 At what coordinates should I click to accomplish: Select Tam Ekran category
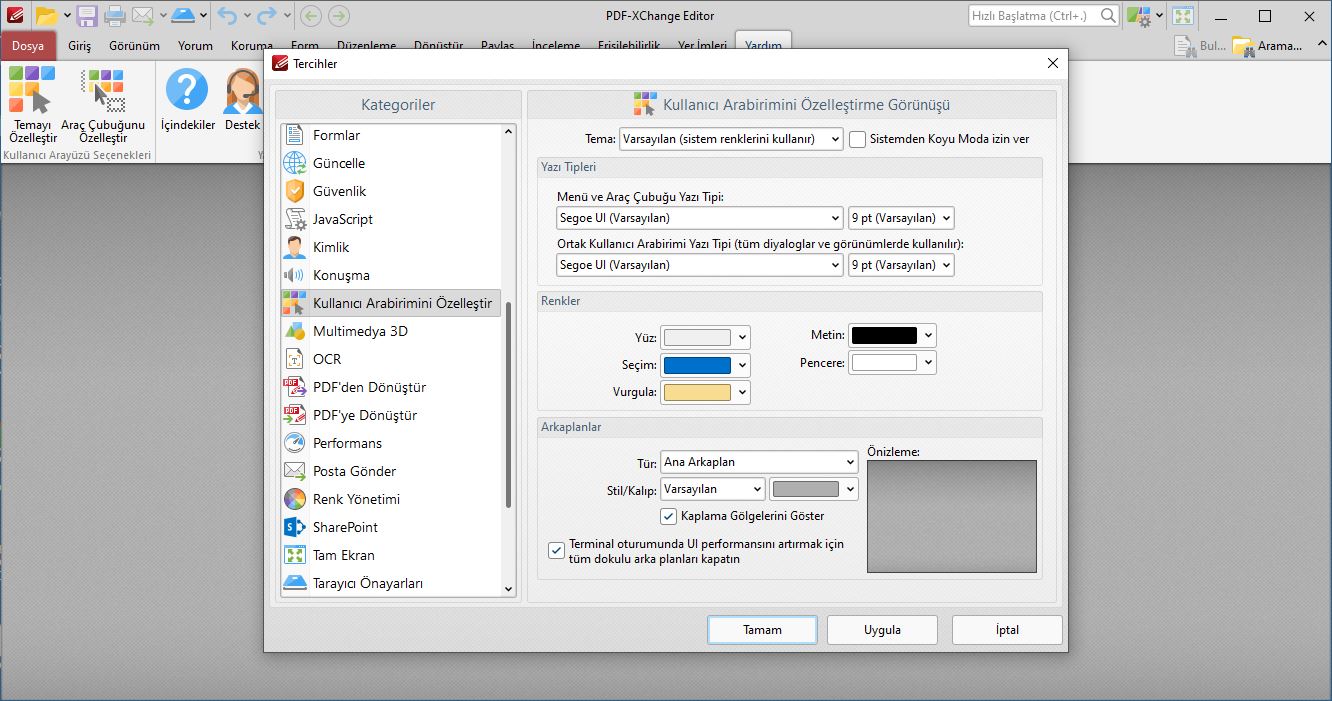391,555
